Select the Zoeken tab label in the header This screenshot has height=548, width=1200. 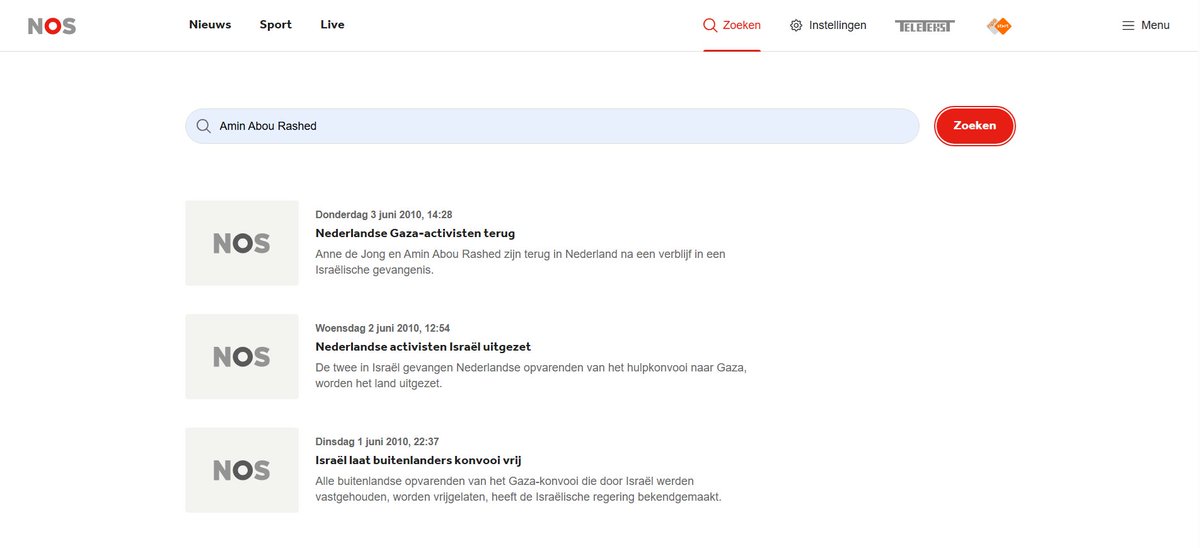tap(742, 25)
